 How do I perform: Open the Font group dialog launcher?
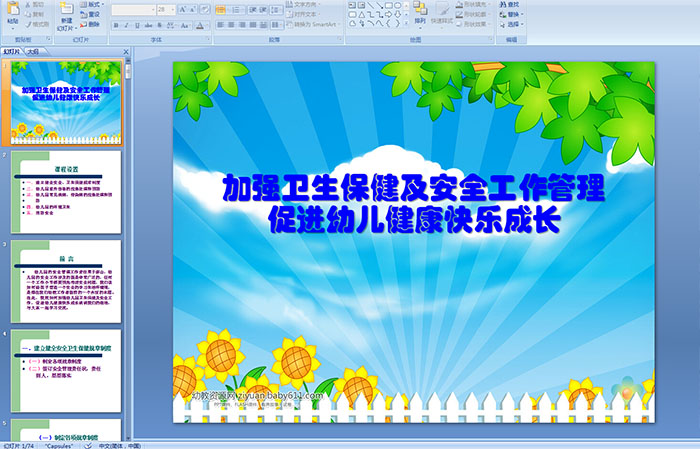(208, 39)
